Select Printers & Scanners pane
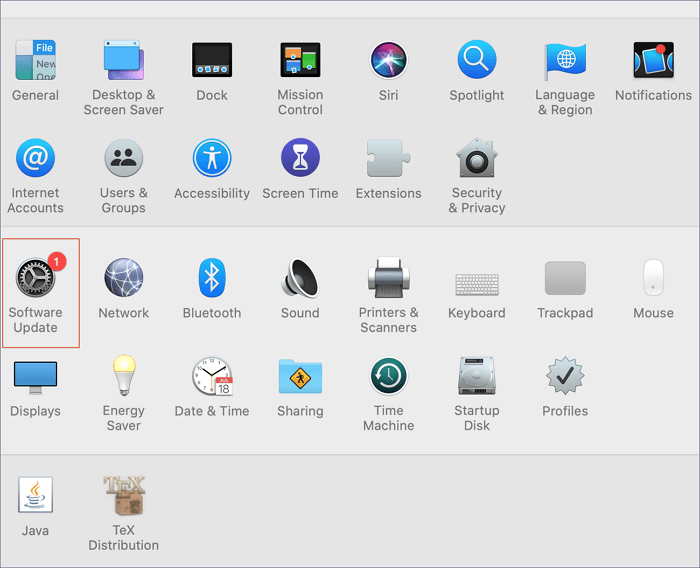Image resolution: width=700 pixels, height=568 pixels. 388,278
